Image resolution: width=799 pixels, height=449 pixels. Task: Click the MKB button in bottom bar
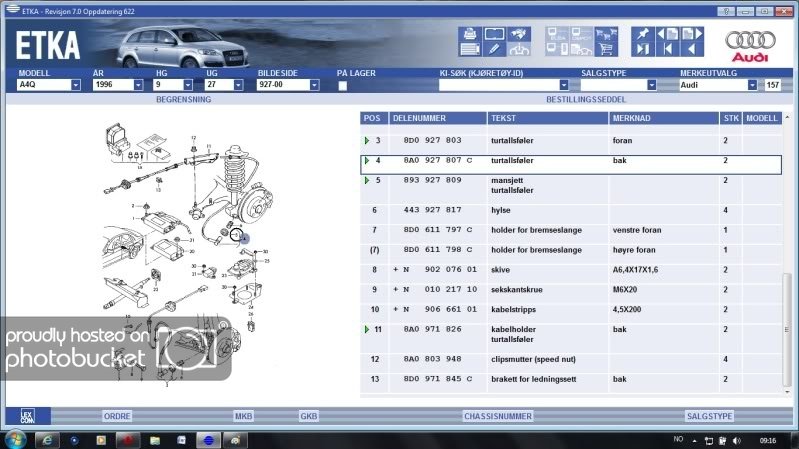pyautogui.click(x=243, y=415)
